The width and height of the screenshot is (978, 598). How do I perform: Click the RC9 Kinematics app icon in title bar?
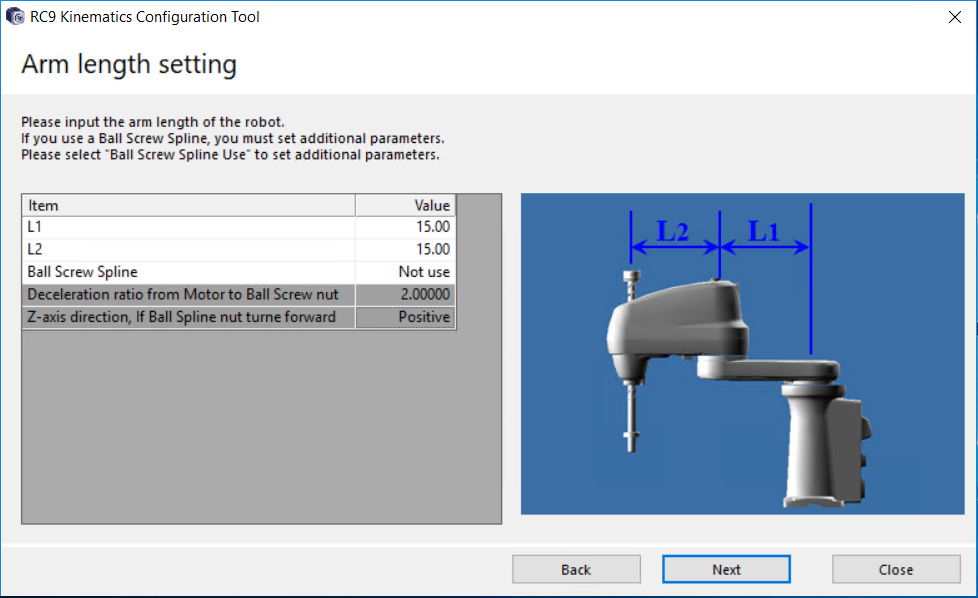point(15,17)
